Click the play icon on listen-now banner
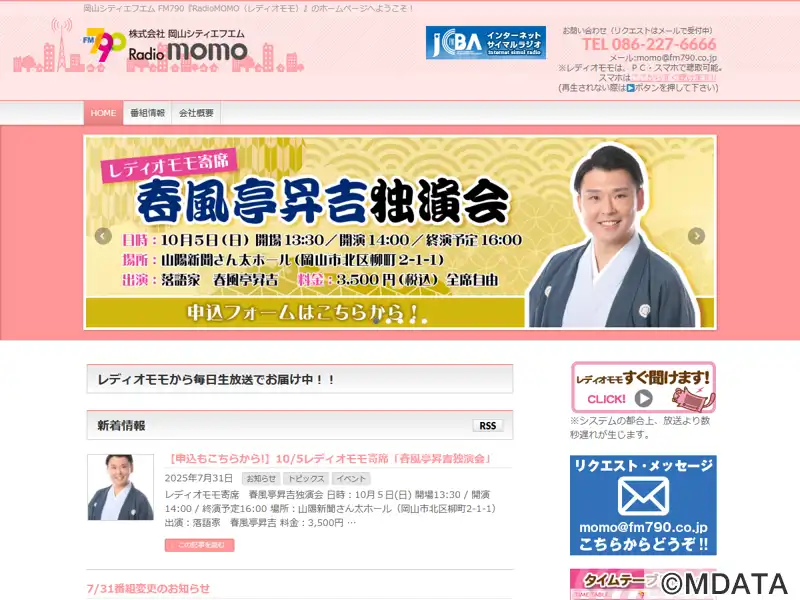The image size is (800, 600). 643,398
